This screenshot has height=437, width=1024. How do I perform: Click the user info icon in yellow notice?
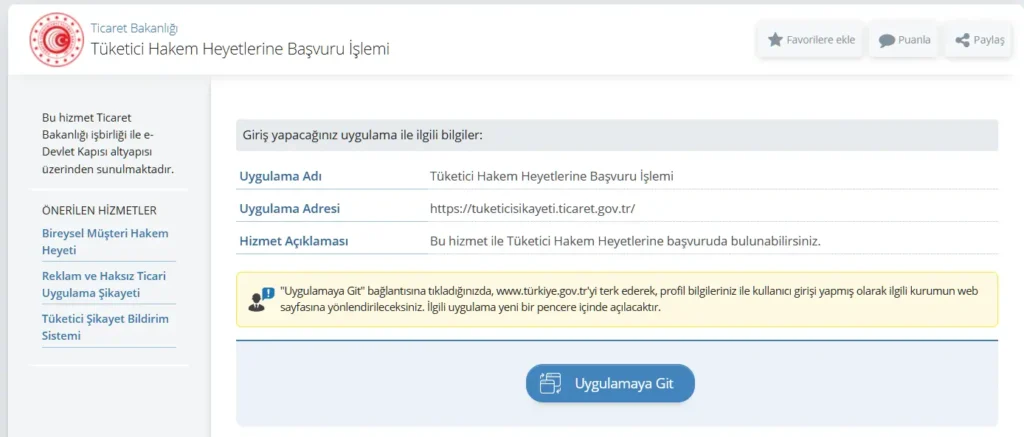click(260, 299)
